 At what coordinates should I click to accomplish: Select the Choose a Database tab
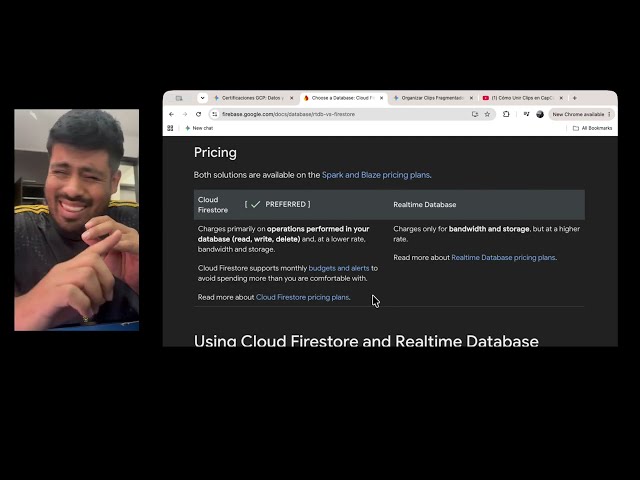click(343, 98)
